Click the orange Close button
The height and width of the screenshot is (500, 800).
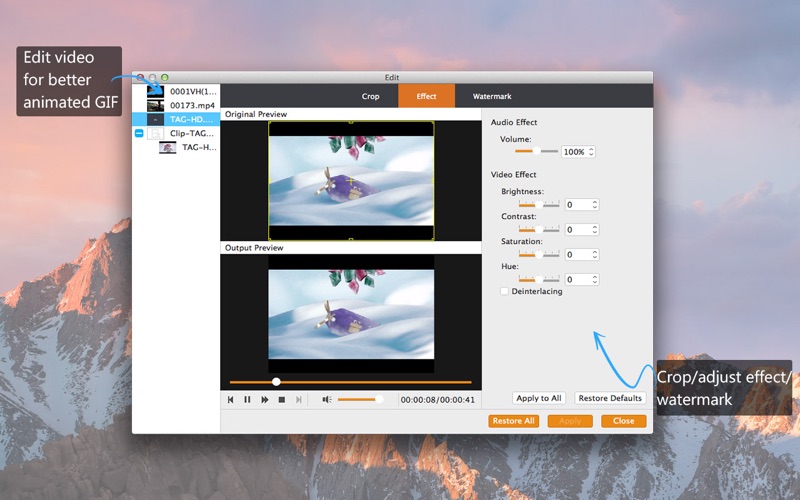point(623,421)
